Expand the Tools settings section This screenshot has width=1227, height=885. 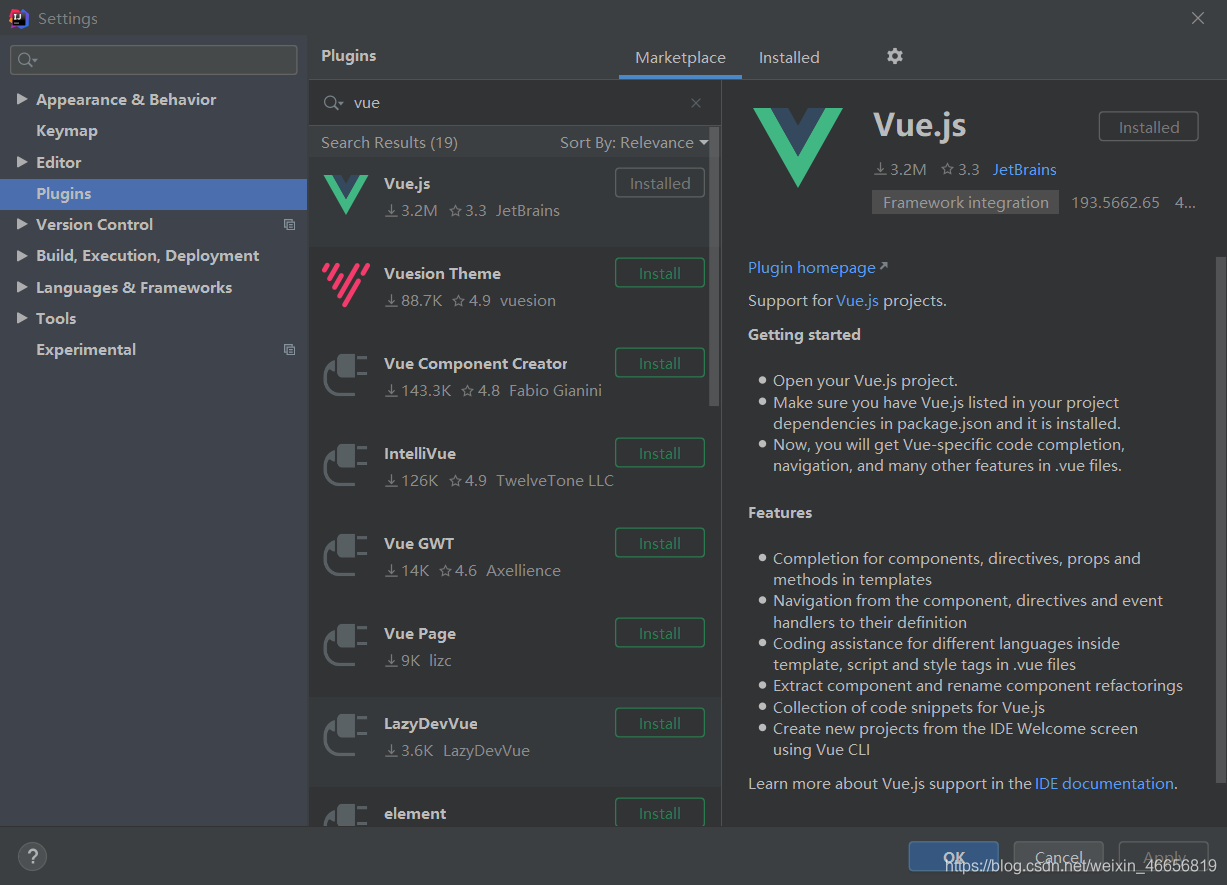(22, 318)
